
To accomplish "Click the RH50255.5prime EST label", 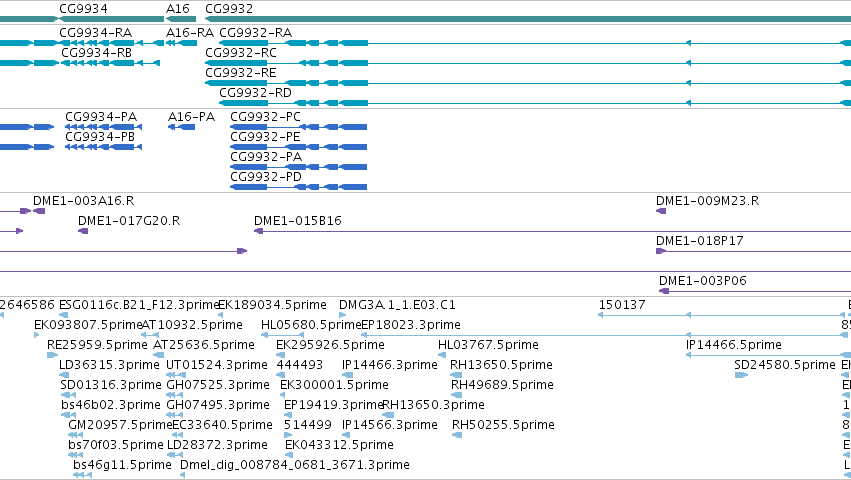I will tap(504, 425).
